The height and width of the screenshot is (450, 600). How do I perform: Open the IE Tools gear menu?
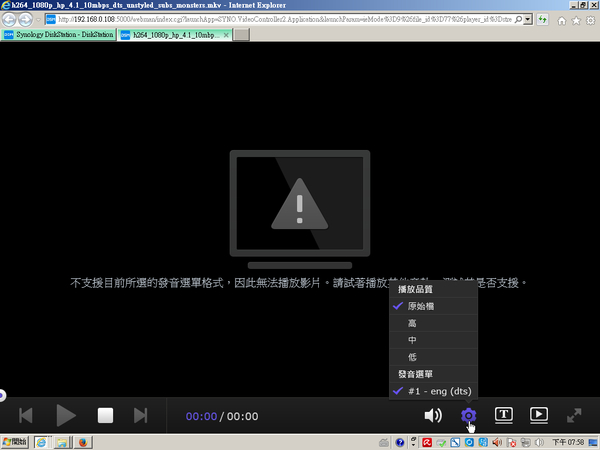pyautogui.click(x=590, y=21)
